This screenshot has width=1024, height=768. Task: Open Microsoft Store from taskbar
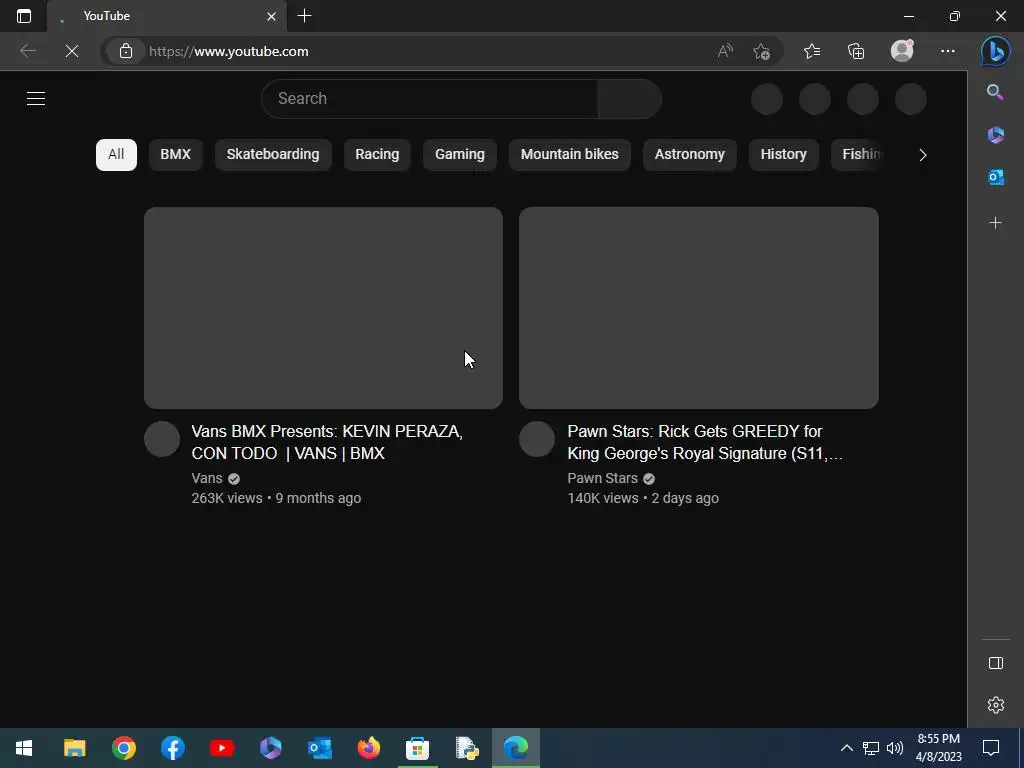417,748
